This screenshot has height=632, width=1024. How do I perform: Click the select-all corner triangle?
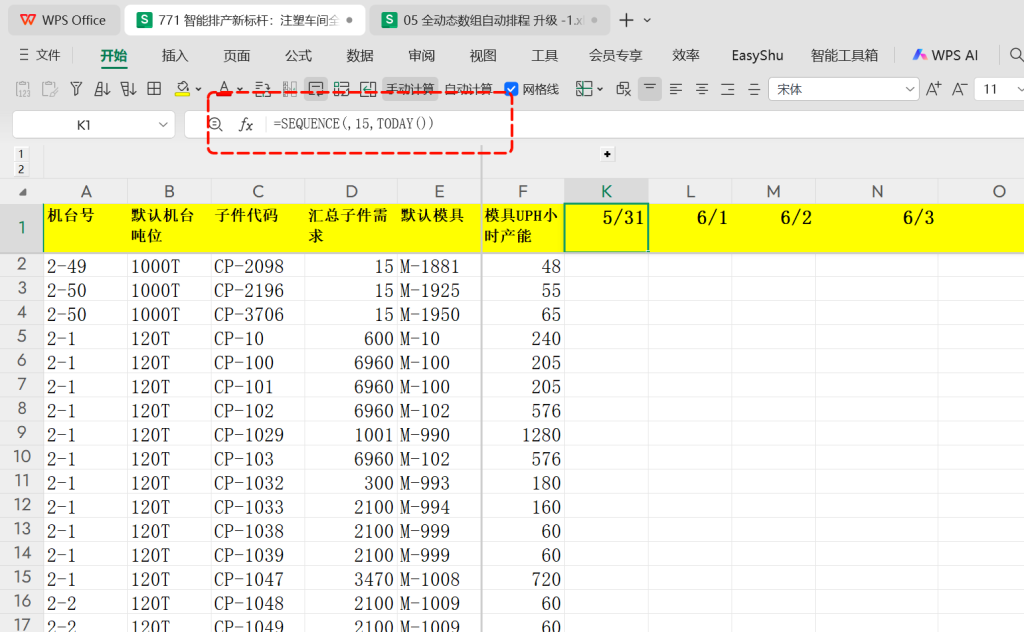pyautogui.click(x=23, y=192)
